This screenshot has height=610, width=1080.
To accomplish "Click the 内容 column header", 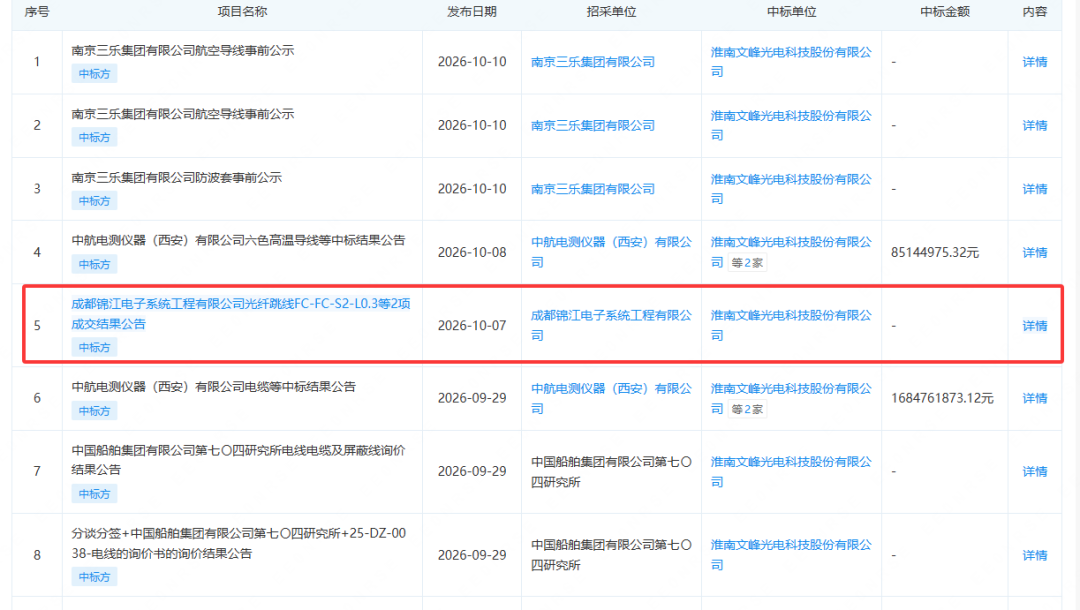I will [x=1035, y=12].
